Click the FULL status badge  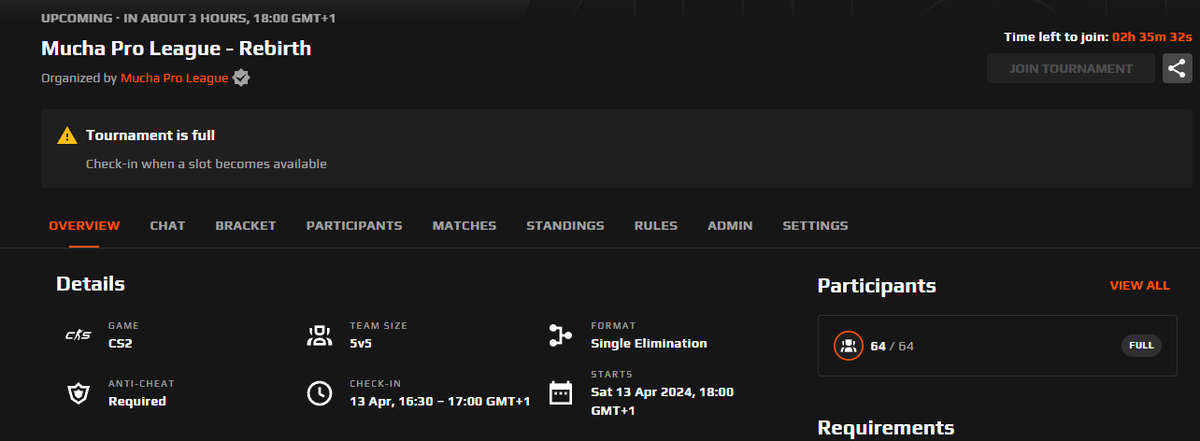[1141, 346]
